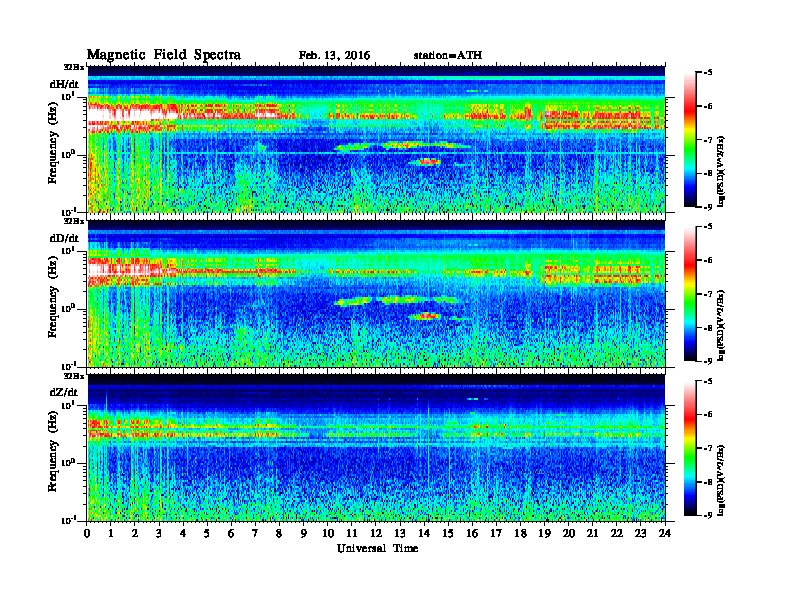Click the "station=ATH" label

[448, 56]
